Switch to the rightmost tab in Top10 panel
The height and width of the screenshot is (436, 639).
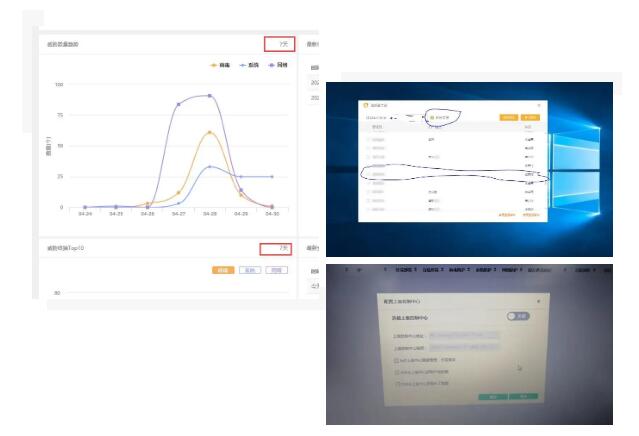click(277, 270)
